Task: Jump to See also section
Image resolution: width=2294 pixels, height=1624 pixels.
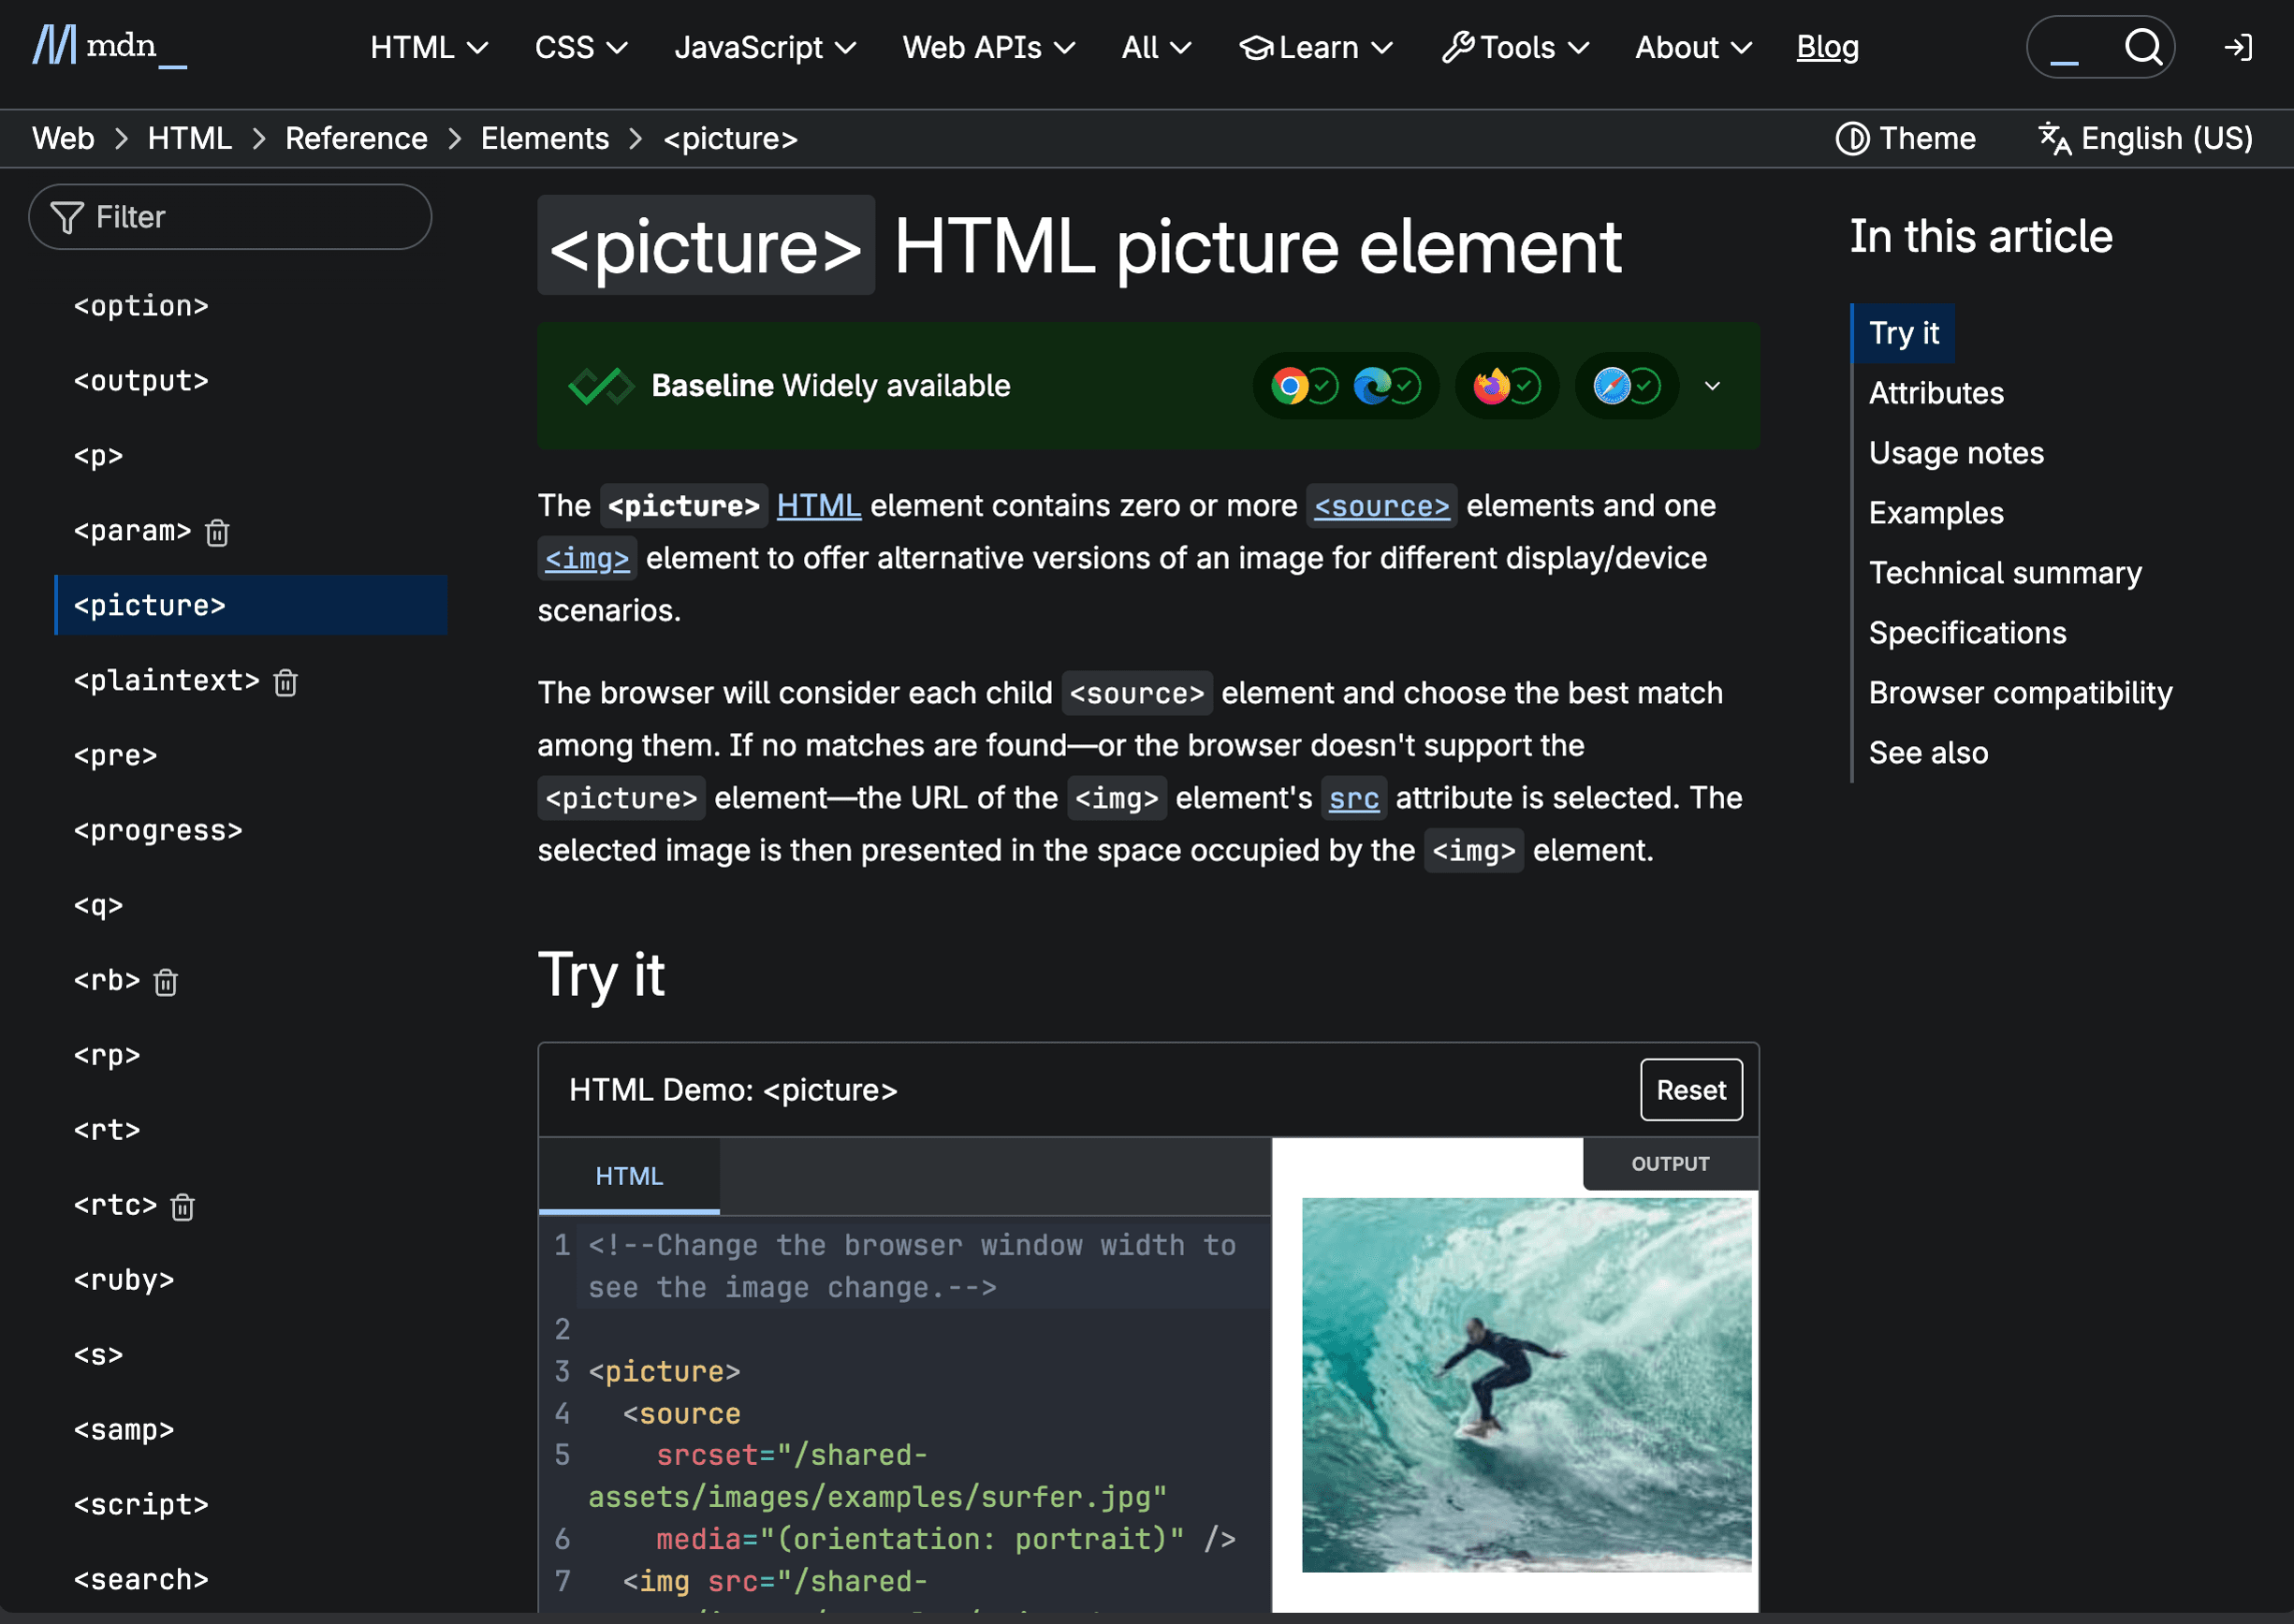Action: coord(1928,753)
